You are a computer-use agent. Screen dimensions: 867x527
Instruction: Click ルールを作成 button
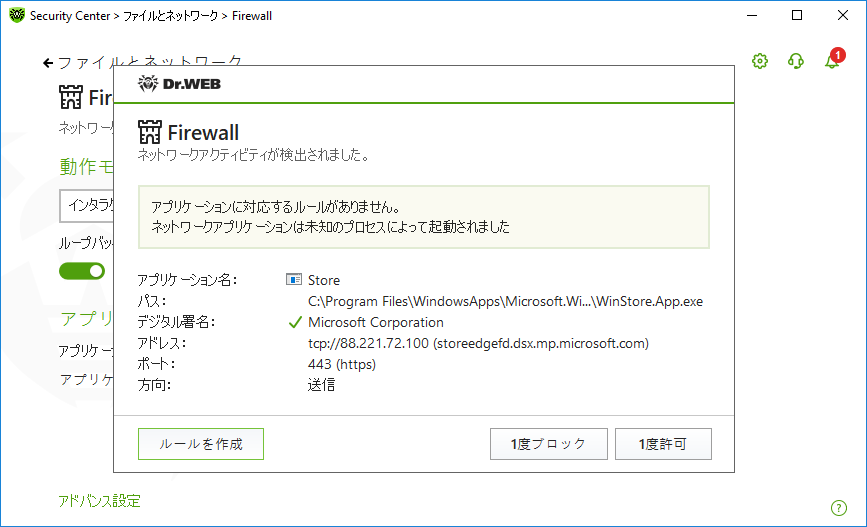(x=201, y=444)
